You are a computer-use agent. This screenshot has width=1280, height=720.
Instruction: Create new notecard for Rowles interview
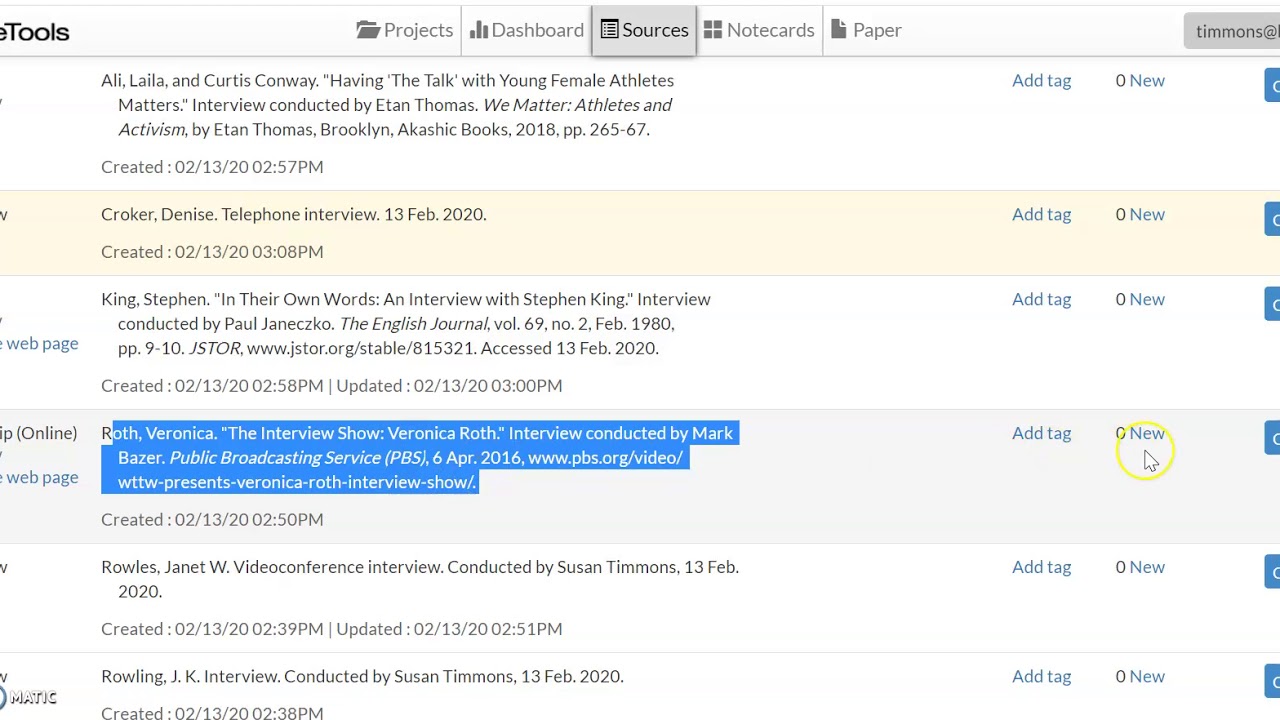click(x=1147, y=567)
